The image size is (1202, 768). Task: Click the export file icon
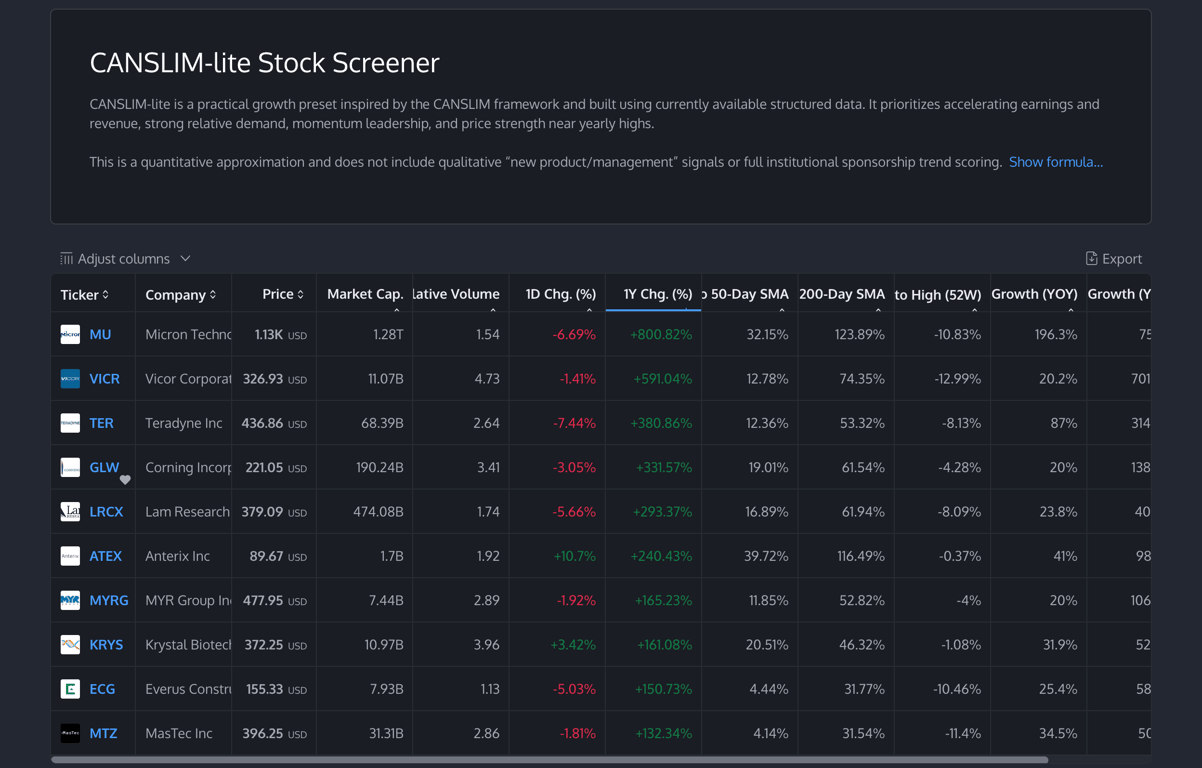1091,258
